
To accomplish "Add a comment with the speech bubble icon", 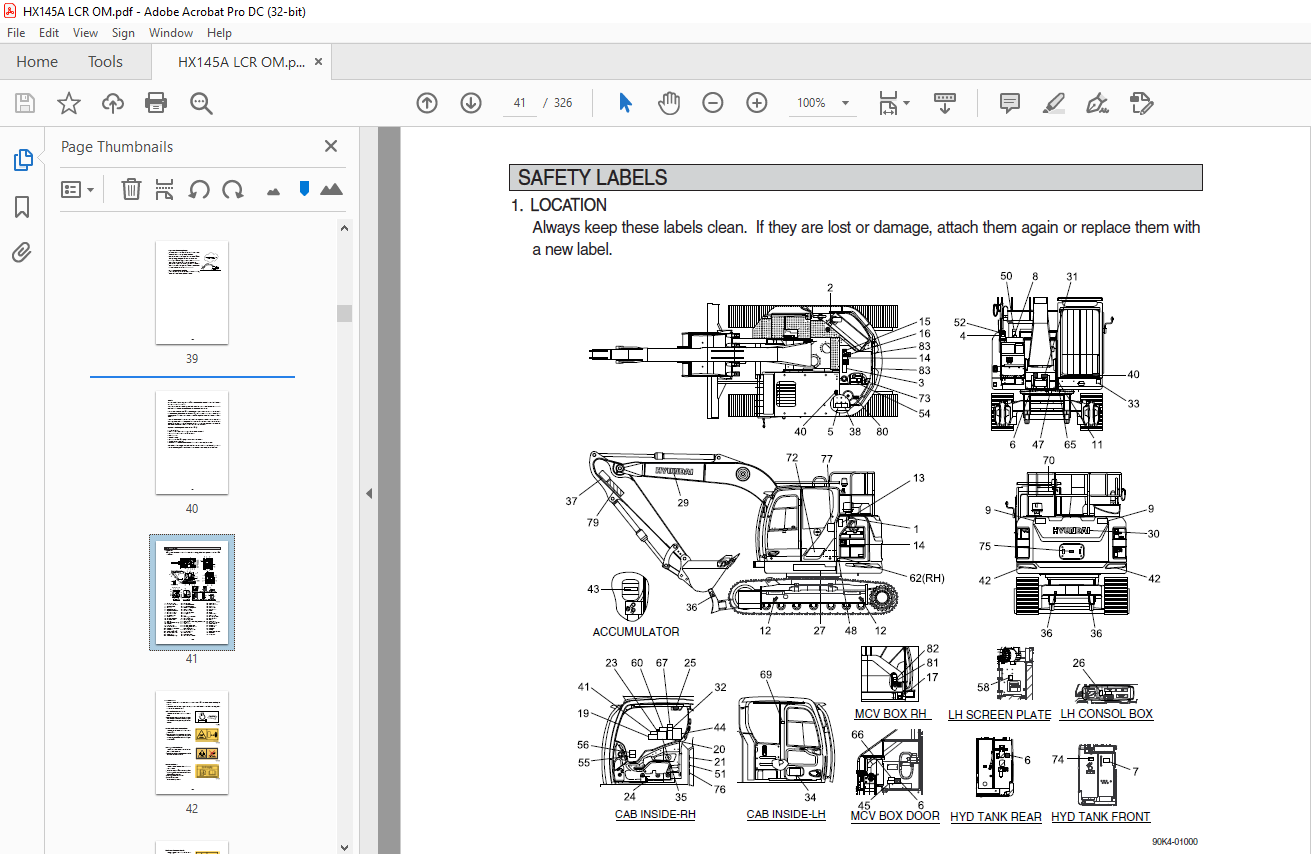I will pyautogui.click(x=1010, y=103).
